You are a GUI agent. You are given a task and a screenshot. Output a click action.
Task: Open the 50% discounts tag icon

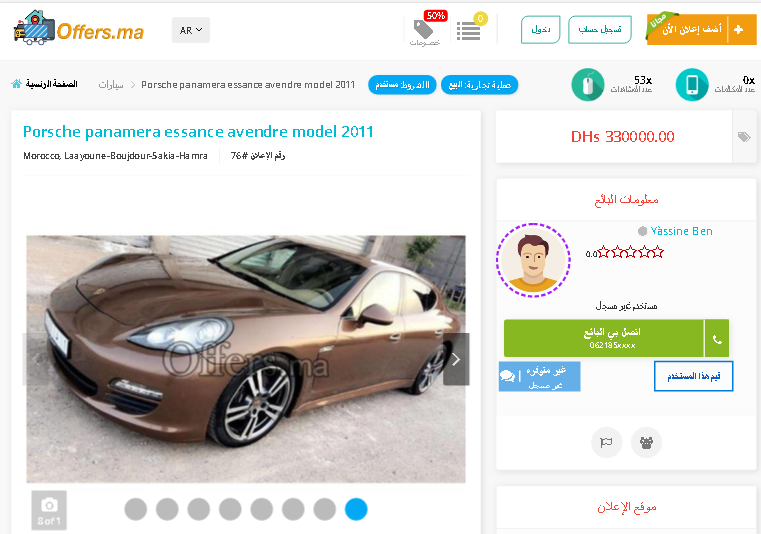pos(425,29)
